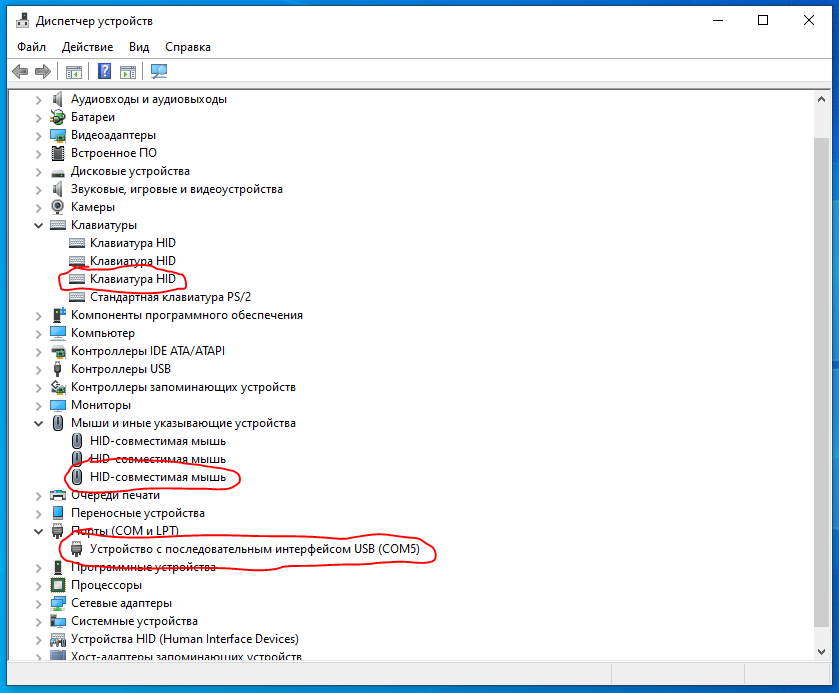Click the Forward arrow toolbar icon
Image resolution: width=839 pixels, height=693 pixels.
(x=42, y=72)
